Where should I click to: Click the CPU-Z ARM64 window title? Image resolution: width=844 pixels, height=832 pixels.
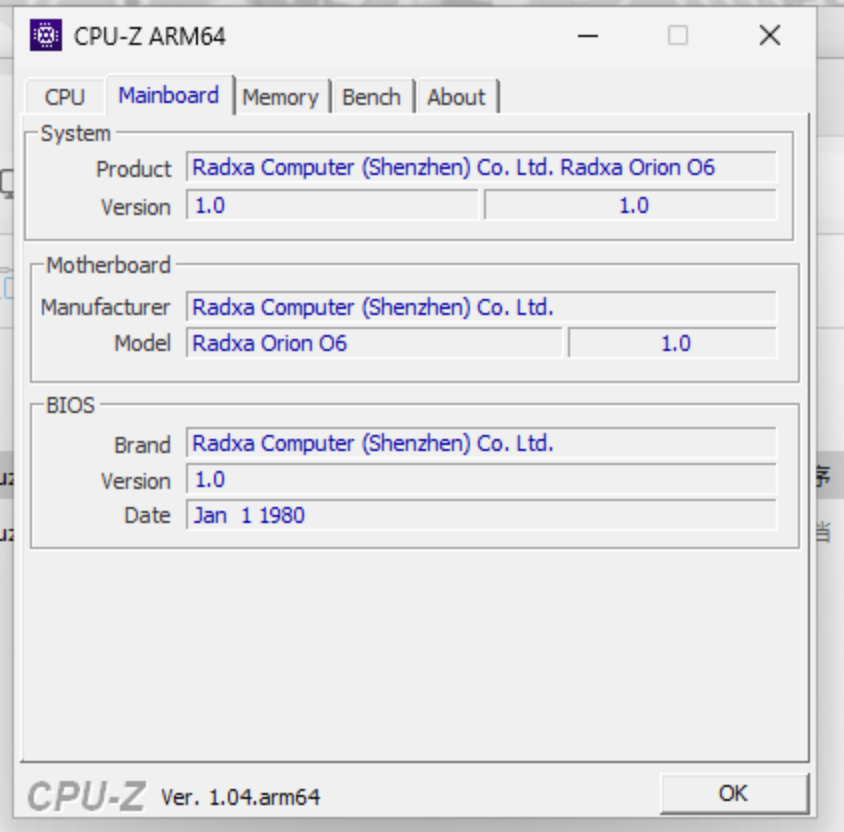[x=150, y=37]
